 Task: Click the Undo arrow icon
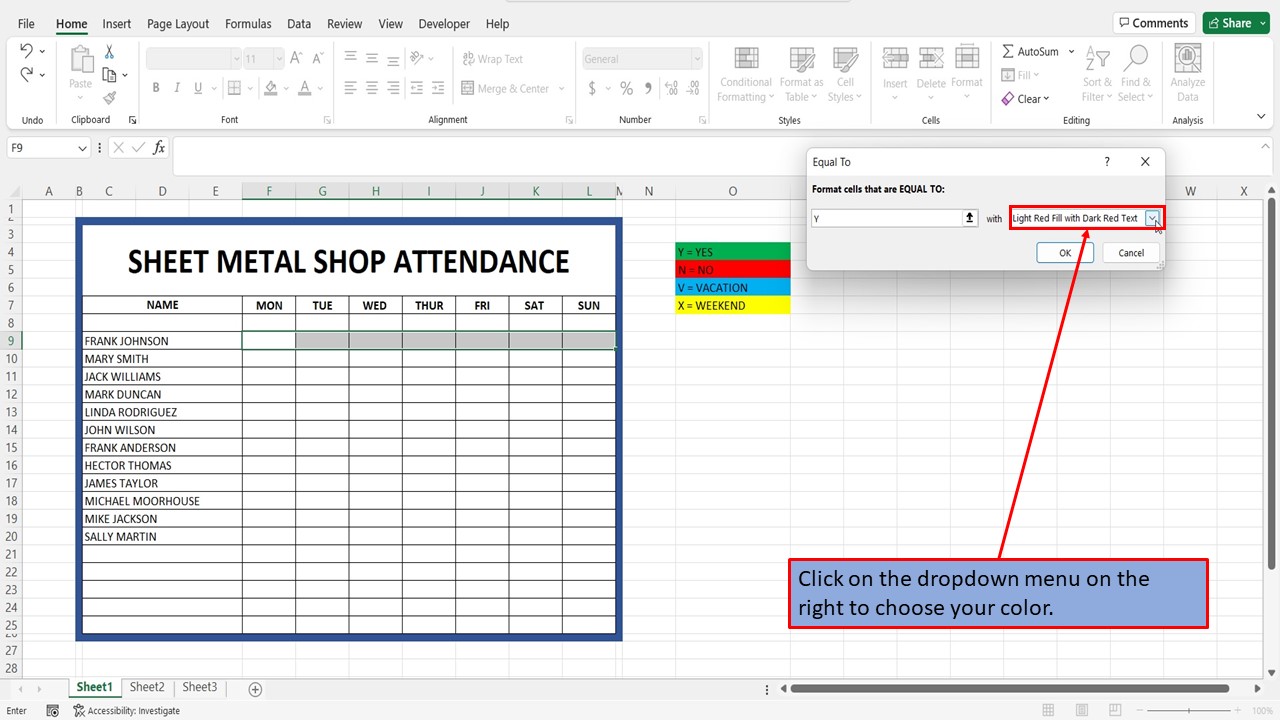(x=26, y=51)
